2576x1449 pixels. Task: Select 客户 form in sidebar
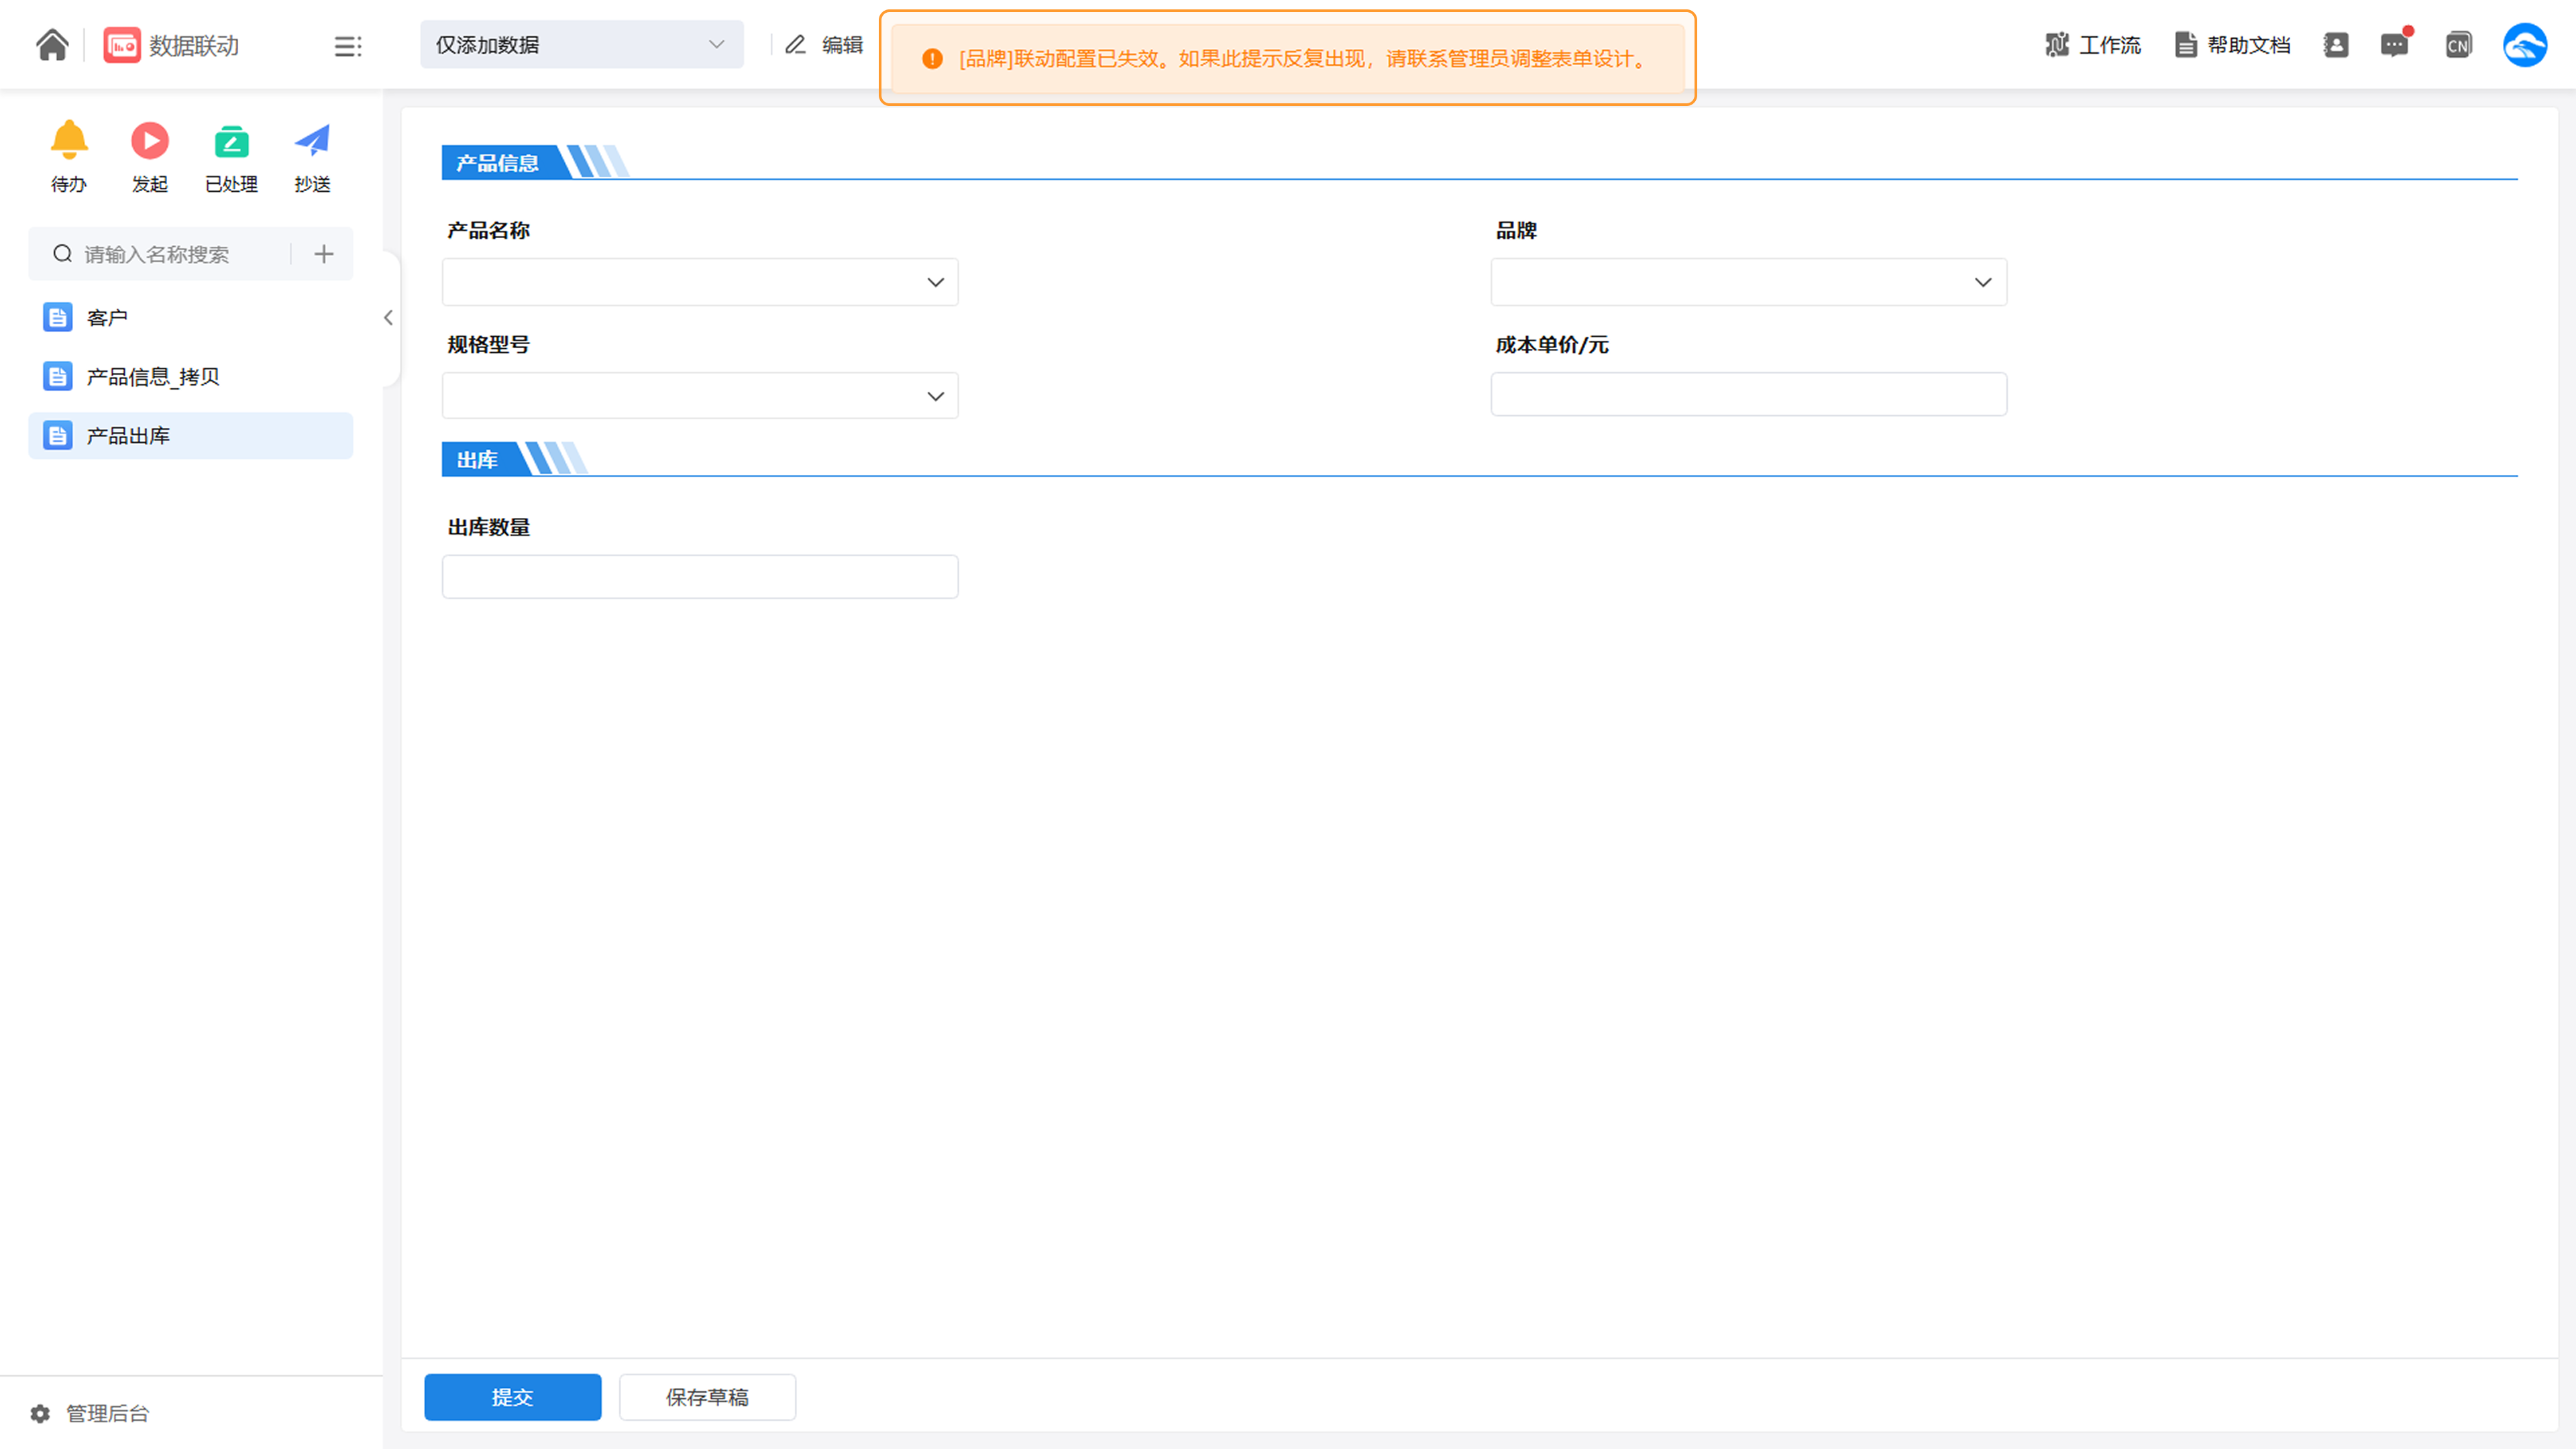(x=107, y=318)
